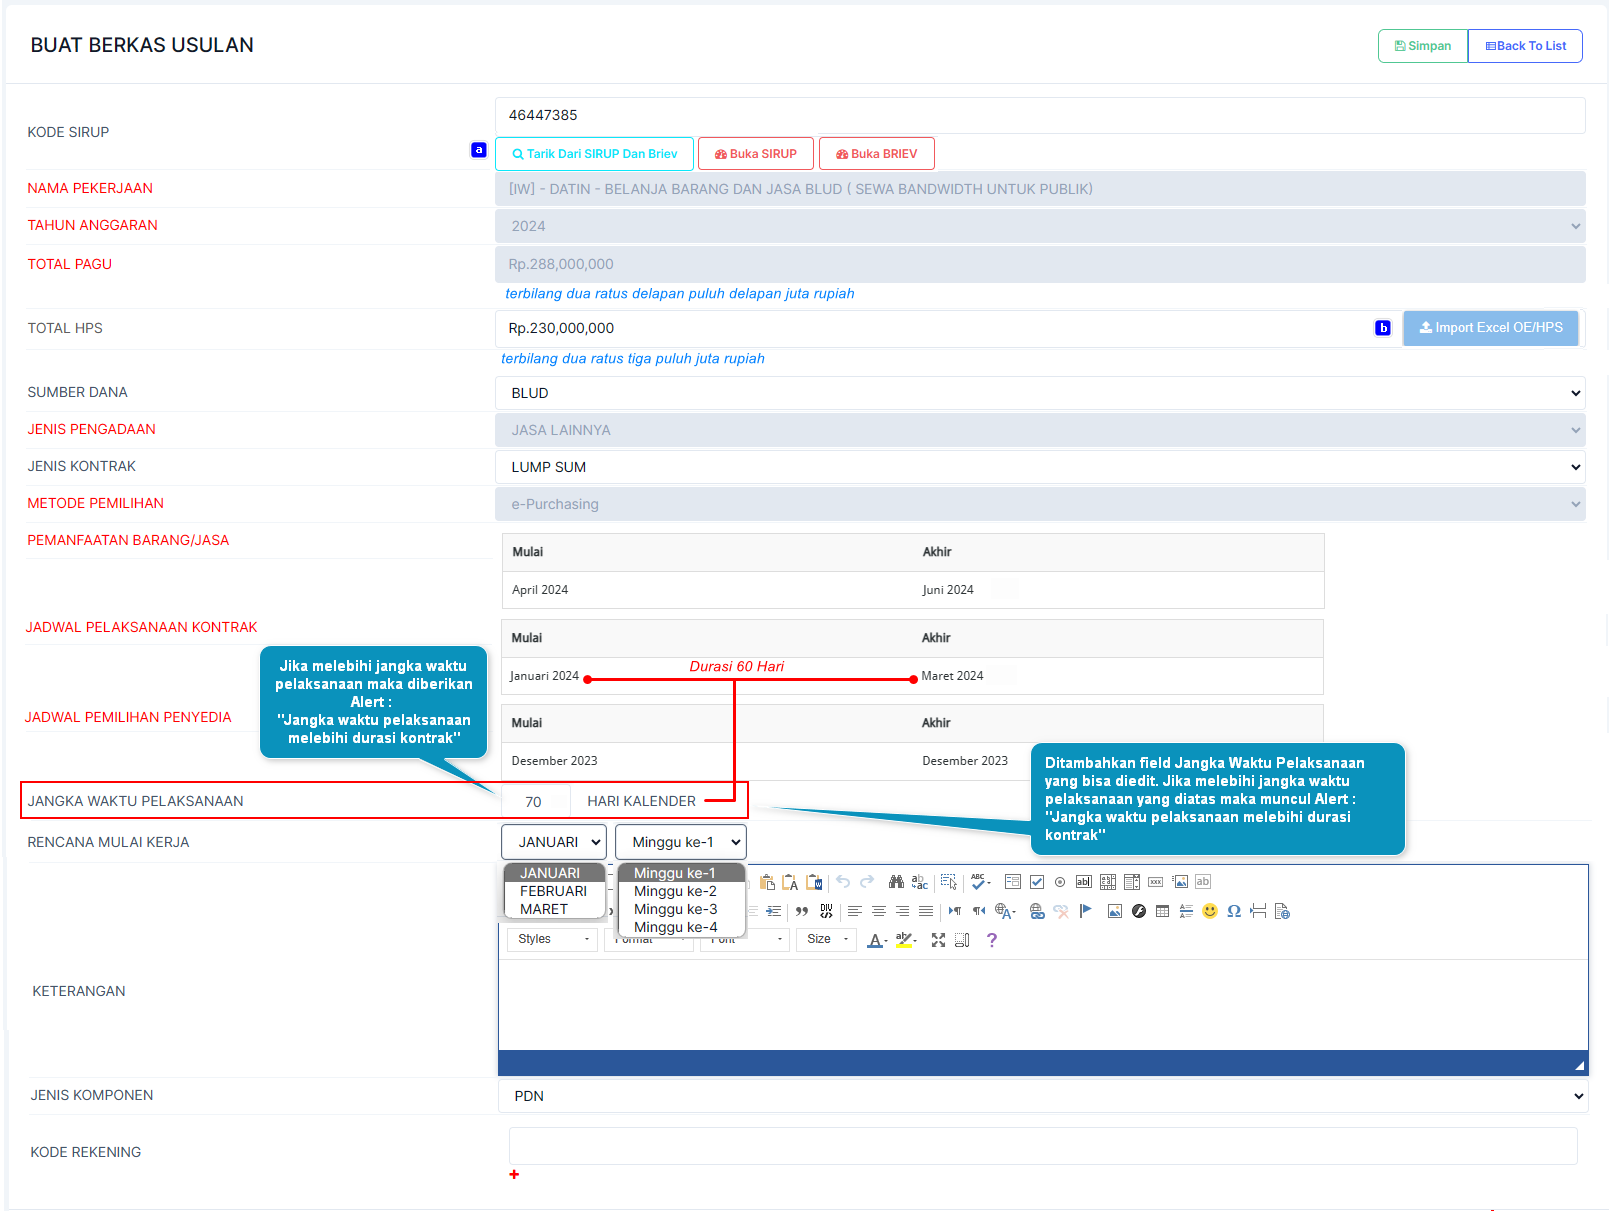Click the Insert Link icon
Viewport: 1609px width, 1211px height.
point(1037,911)
